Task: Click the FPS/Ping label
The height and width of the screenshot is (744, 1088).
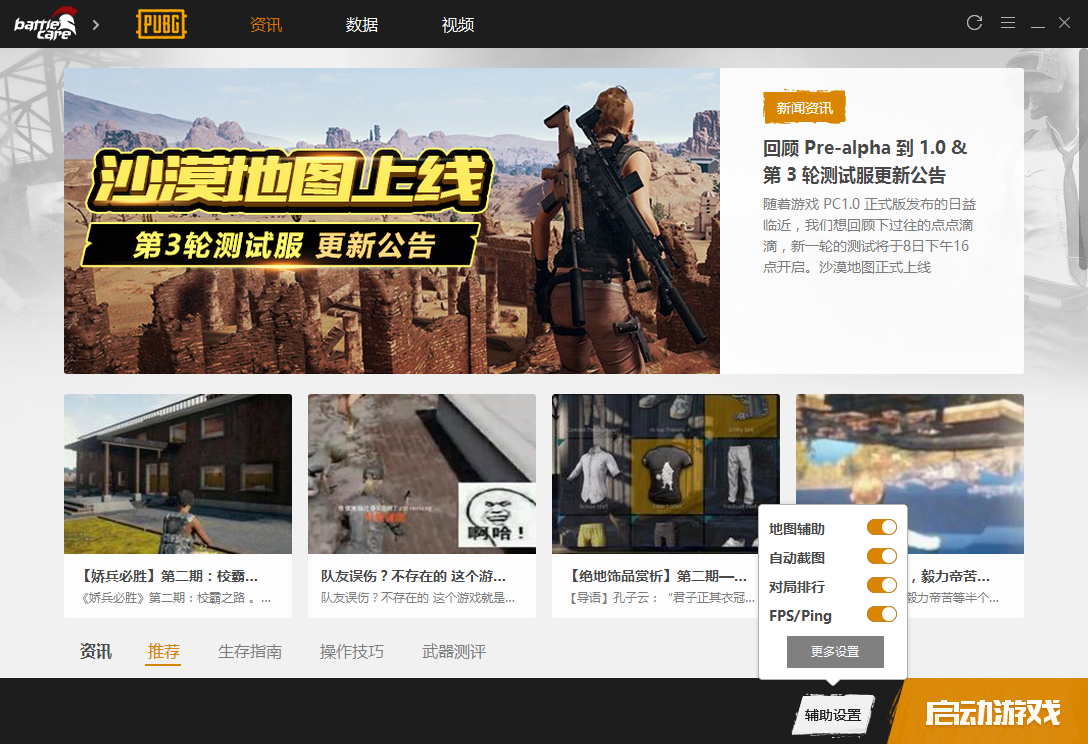Action: [x=800, y=616]
